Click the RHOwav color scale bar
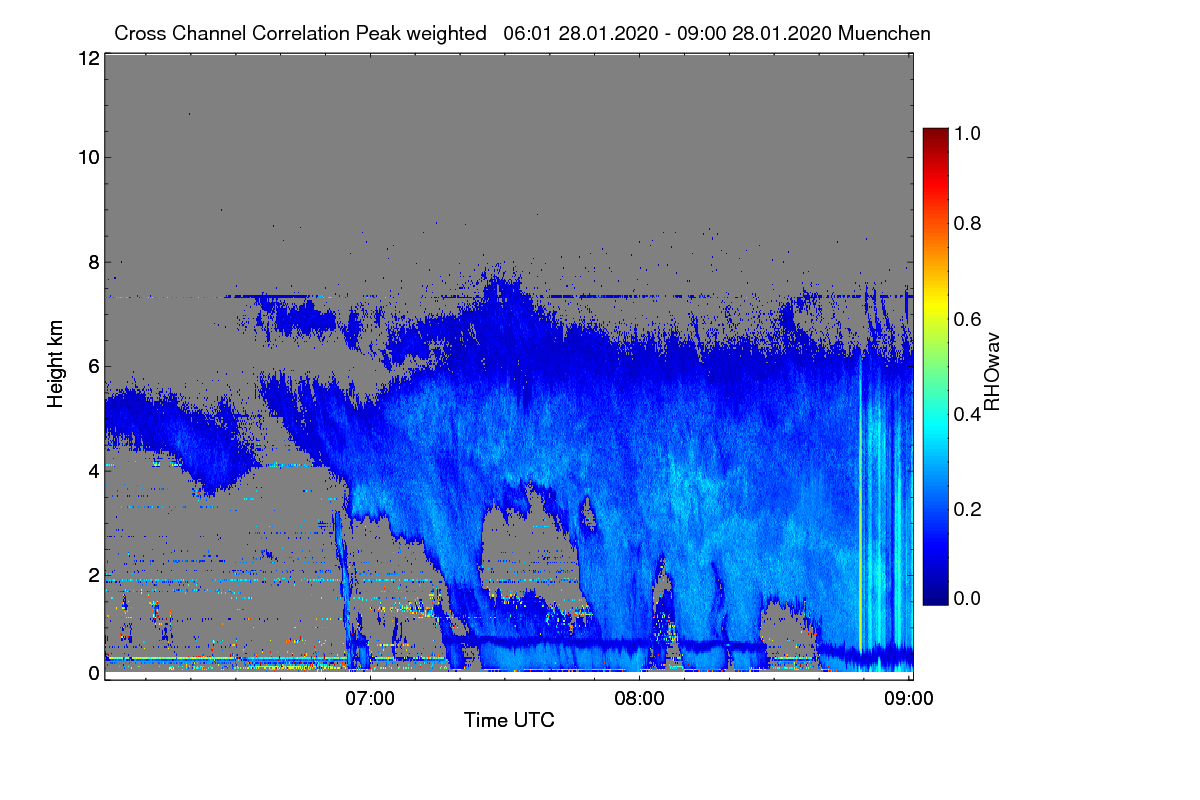This screenshot has height=800, width=1200. coord(935,366)
